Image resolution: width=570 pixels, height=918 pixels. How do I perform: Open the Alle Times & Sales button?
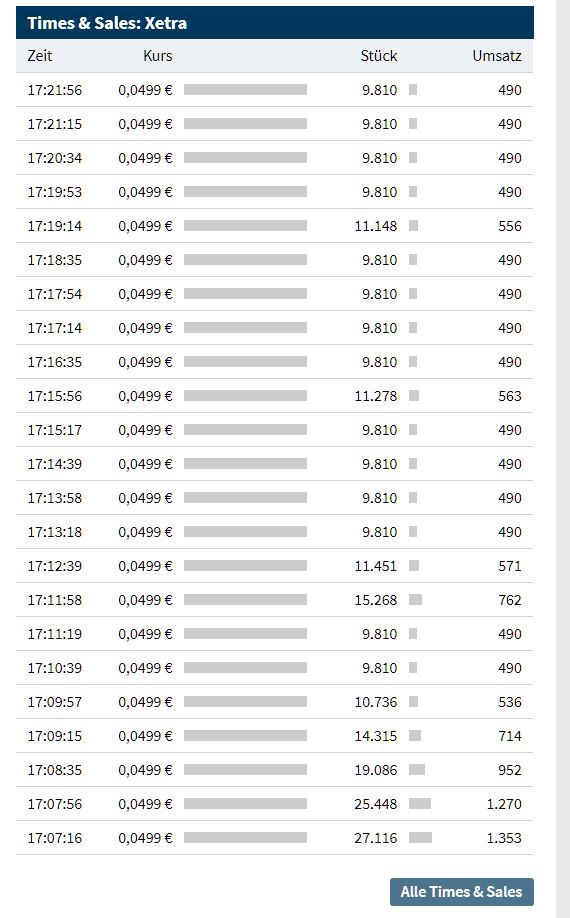(462, 892)
